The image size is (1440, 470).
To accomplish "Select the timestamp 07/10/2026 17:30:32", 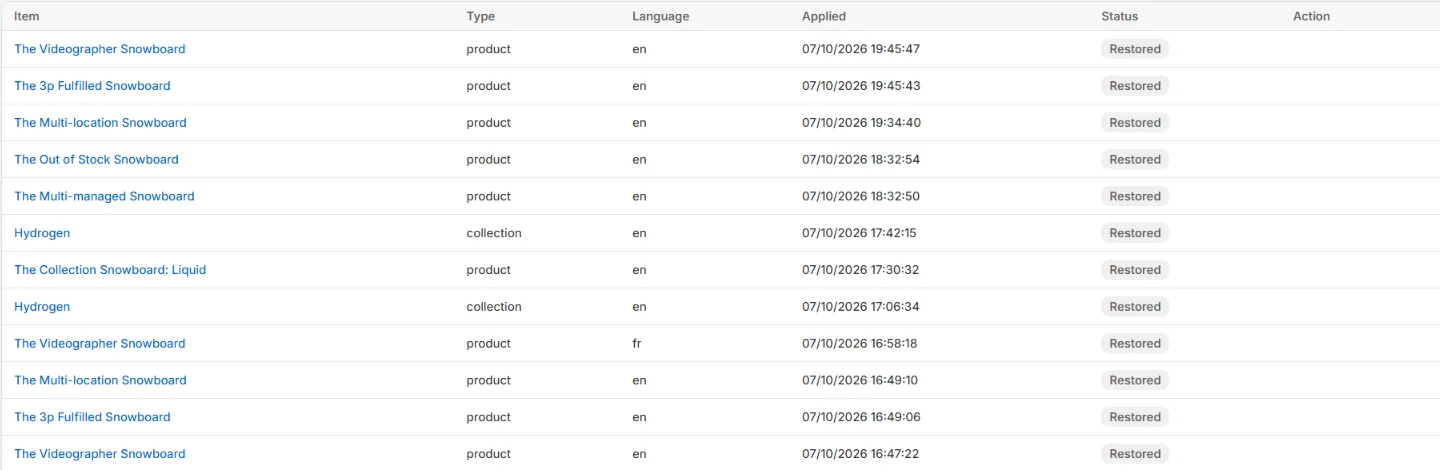I will click(861, 270).
